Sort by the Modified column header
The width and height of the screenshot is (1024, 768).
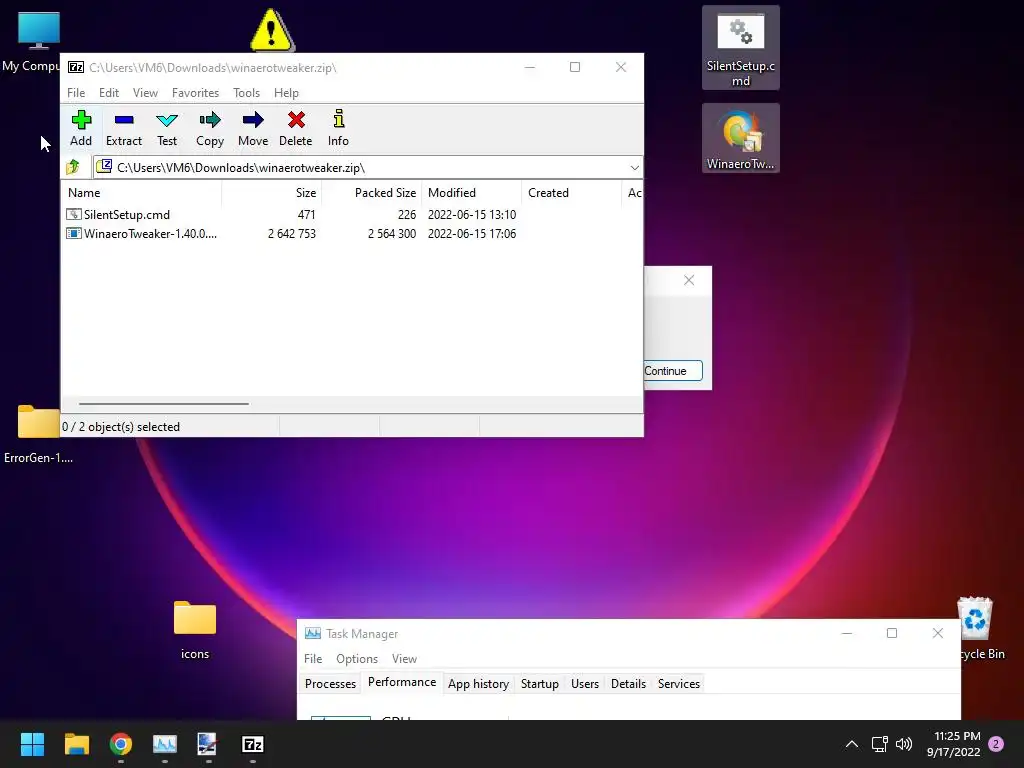pos(472,193)
